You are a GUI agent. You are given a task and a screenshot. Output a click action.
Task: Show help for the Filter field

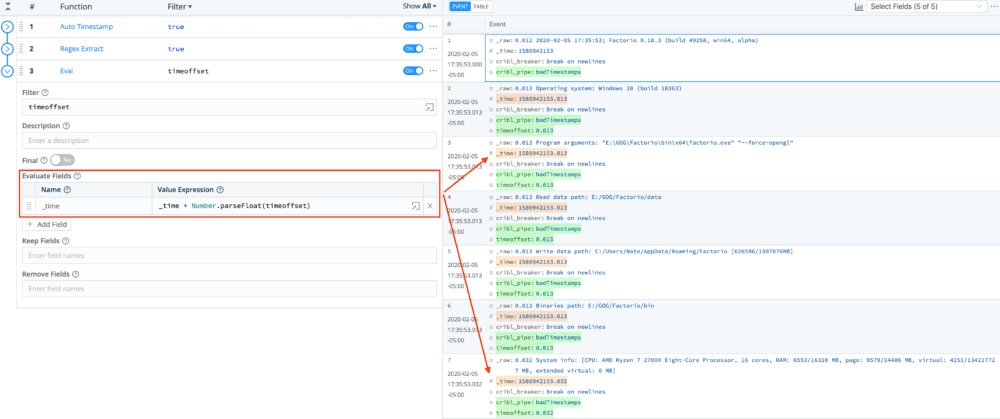pos(45,92)
